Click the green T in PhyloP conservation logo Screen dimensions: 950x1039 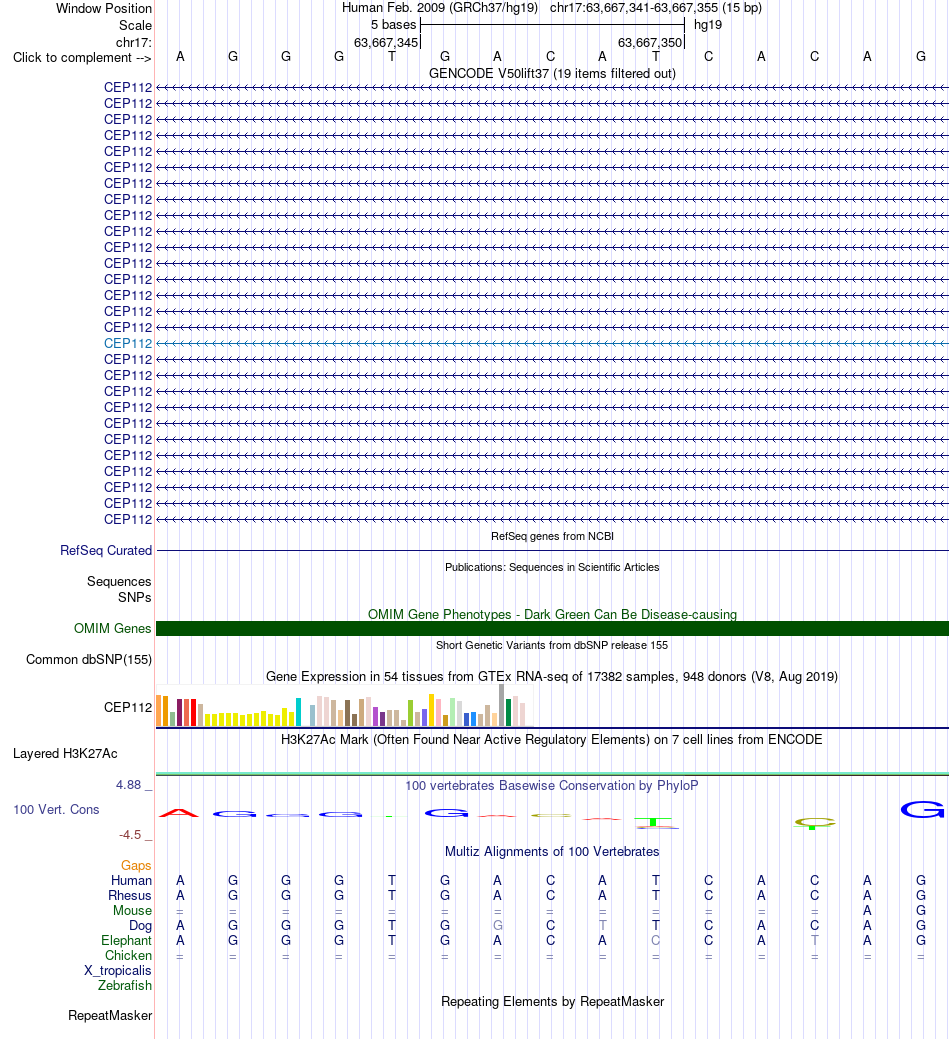[655, 823]
